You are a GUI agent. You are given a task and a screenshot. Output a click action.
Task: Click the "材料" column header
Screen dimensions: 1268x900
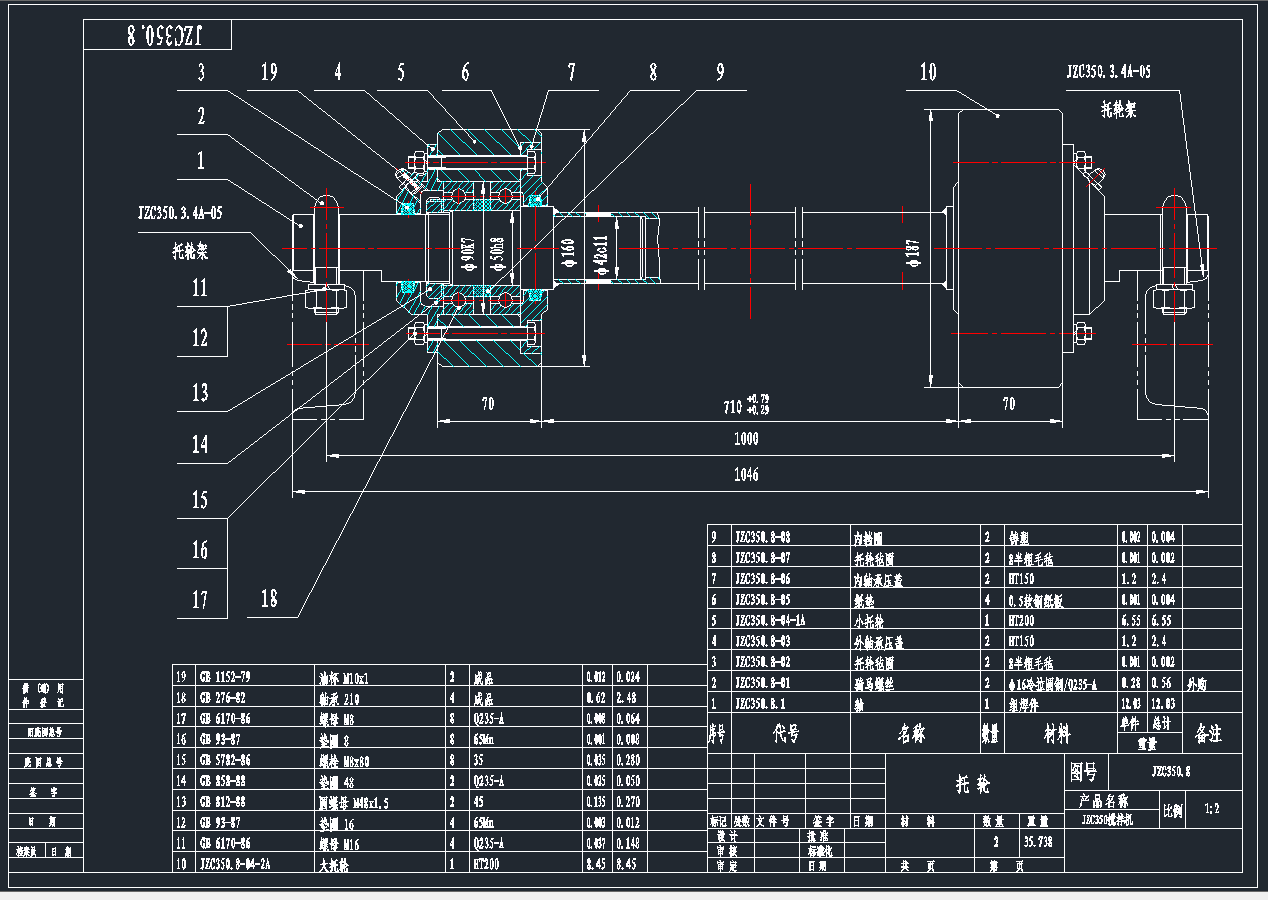click(1056, 734)
